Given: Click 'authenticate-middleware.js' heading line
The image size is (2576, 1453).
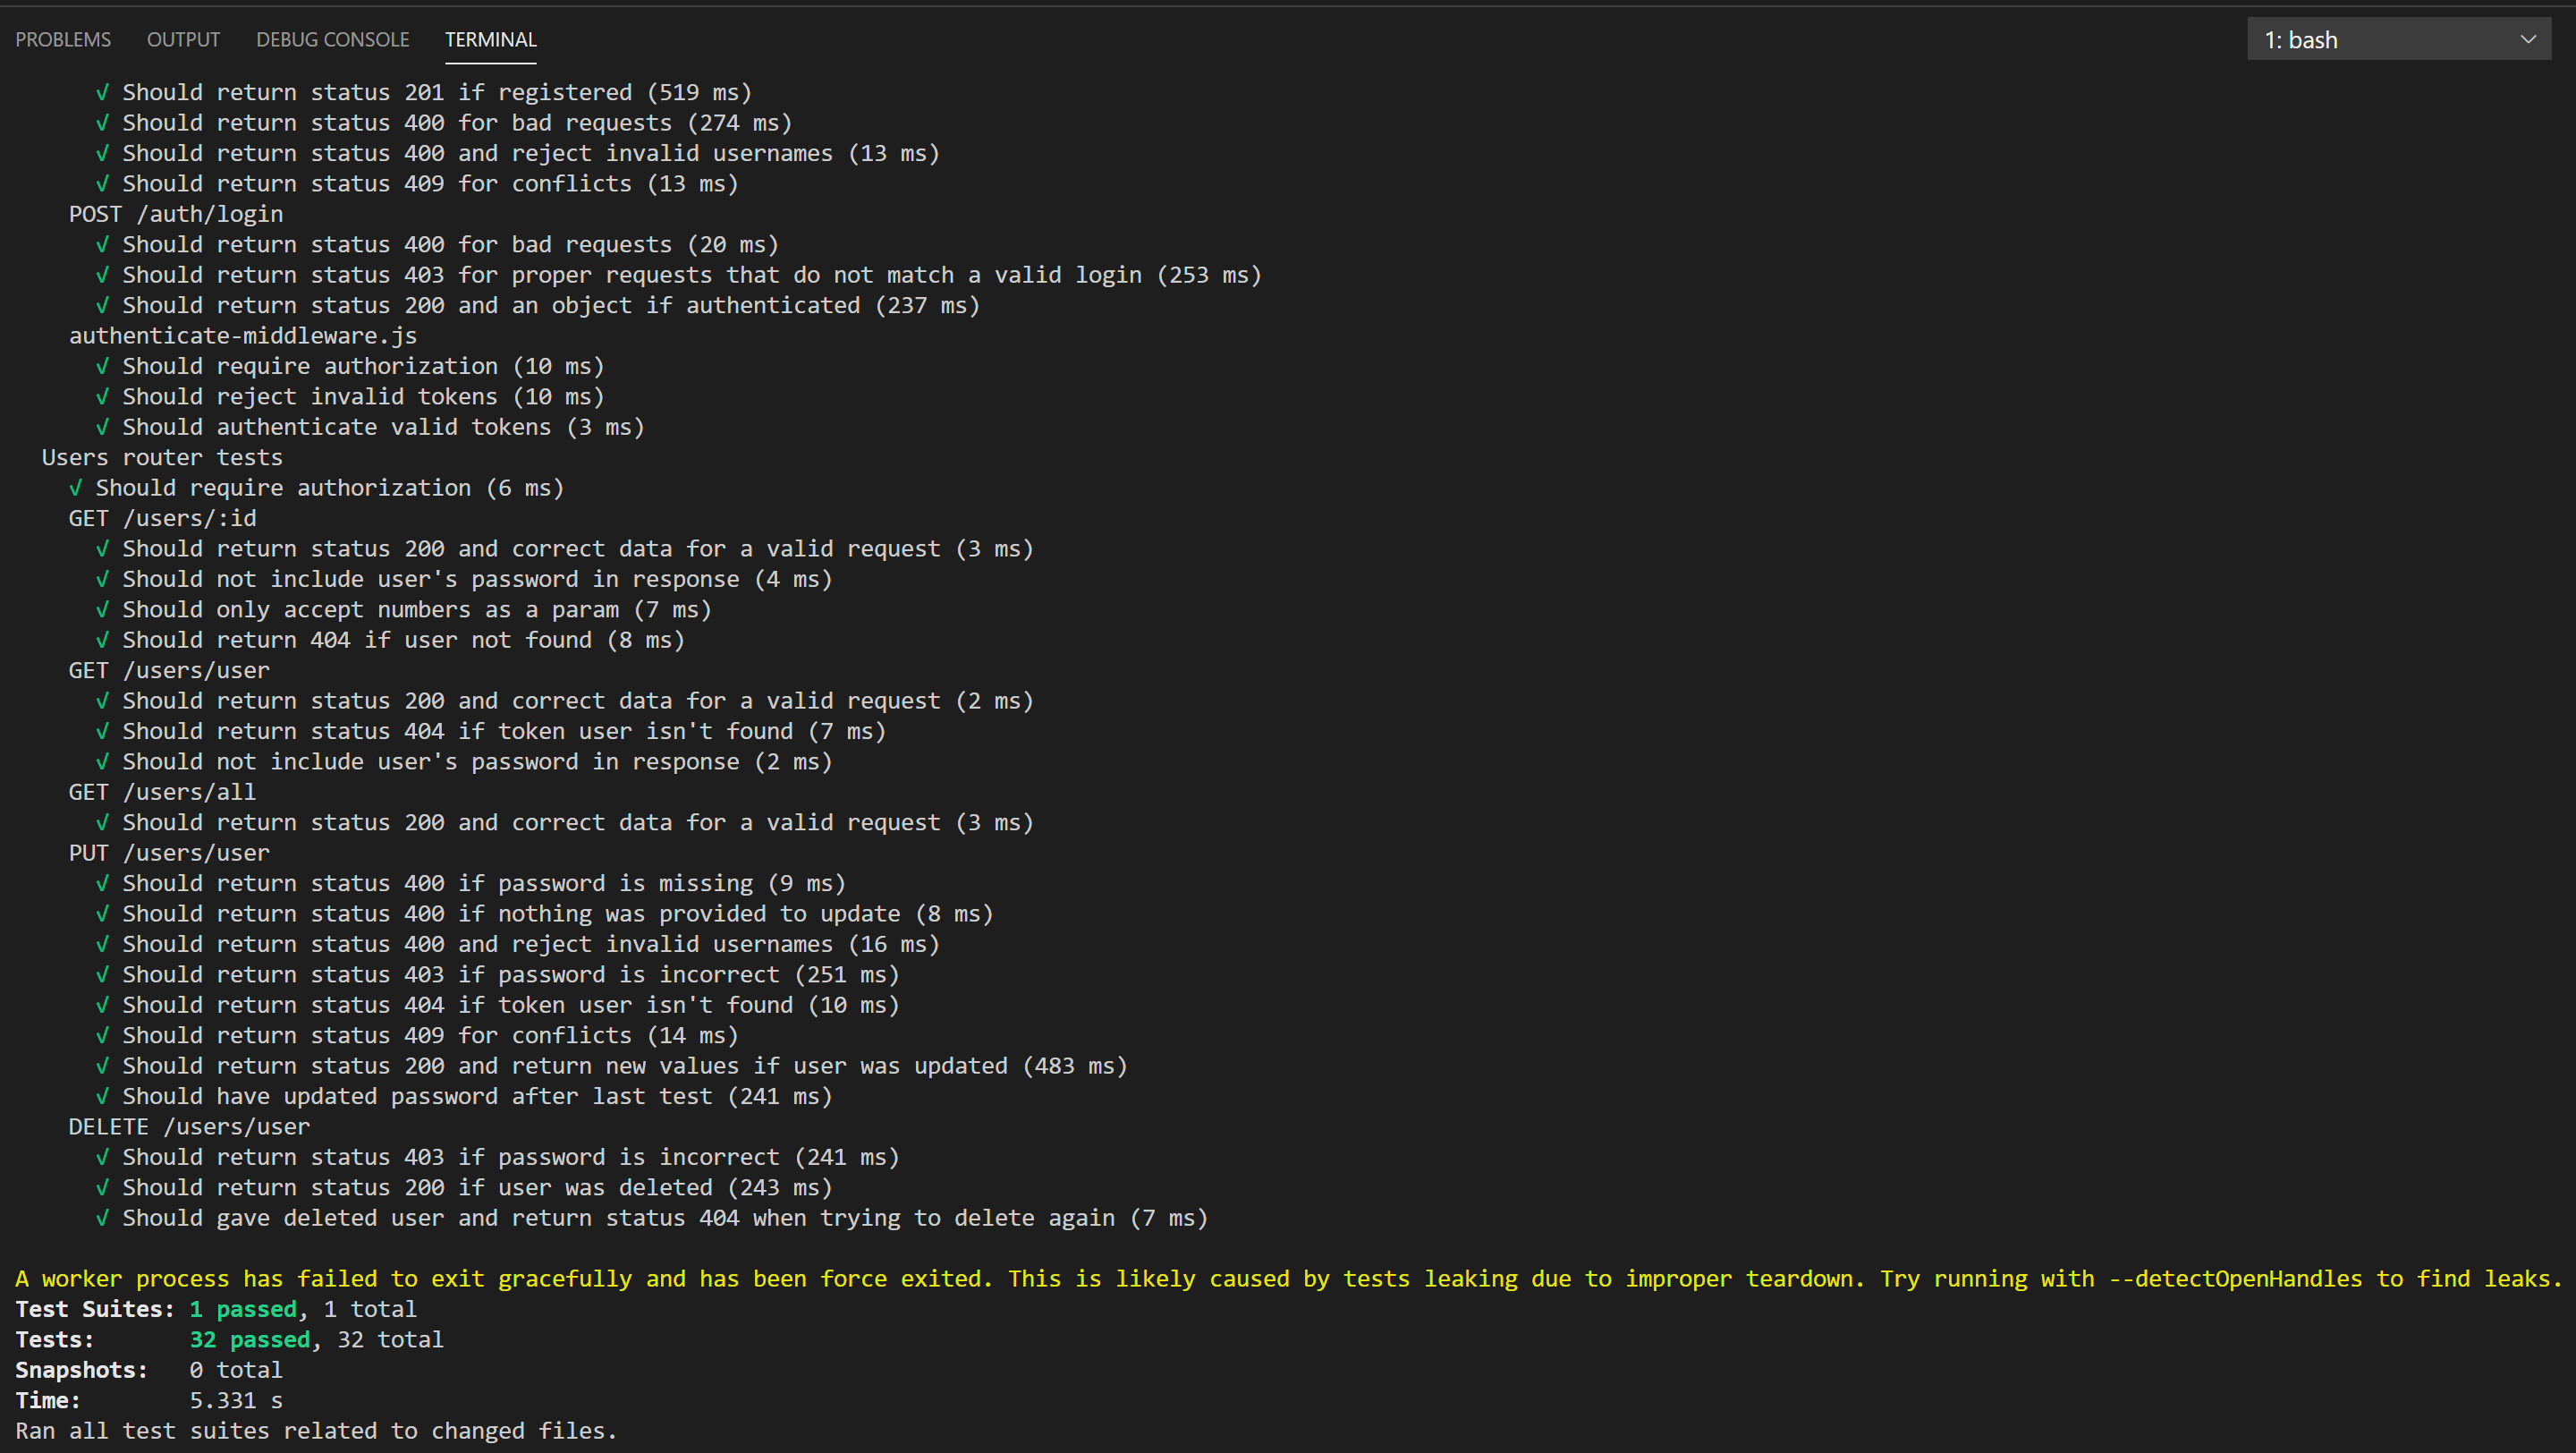Looking at the screenshot, I should 243,336.
